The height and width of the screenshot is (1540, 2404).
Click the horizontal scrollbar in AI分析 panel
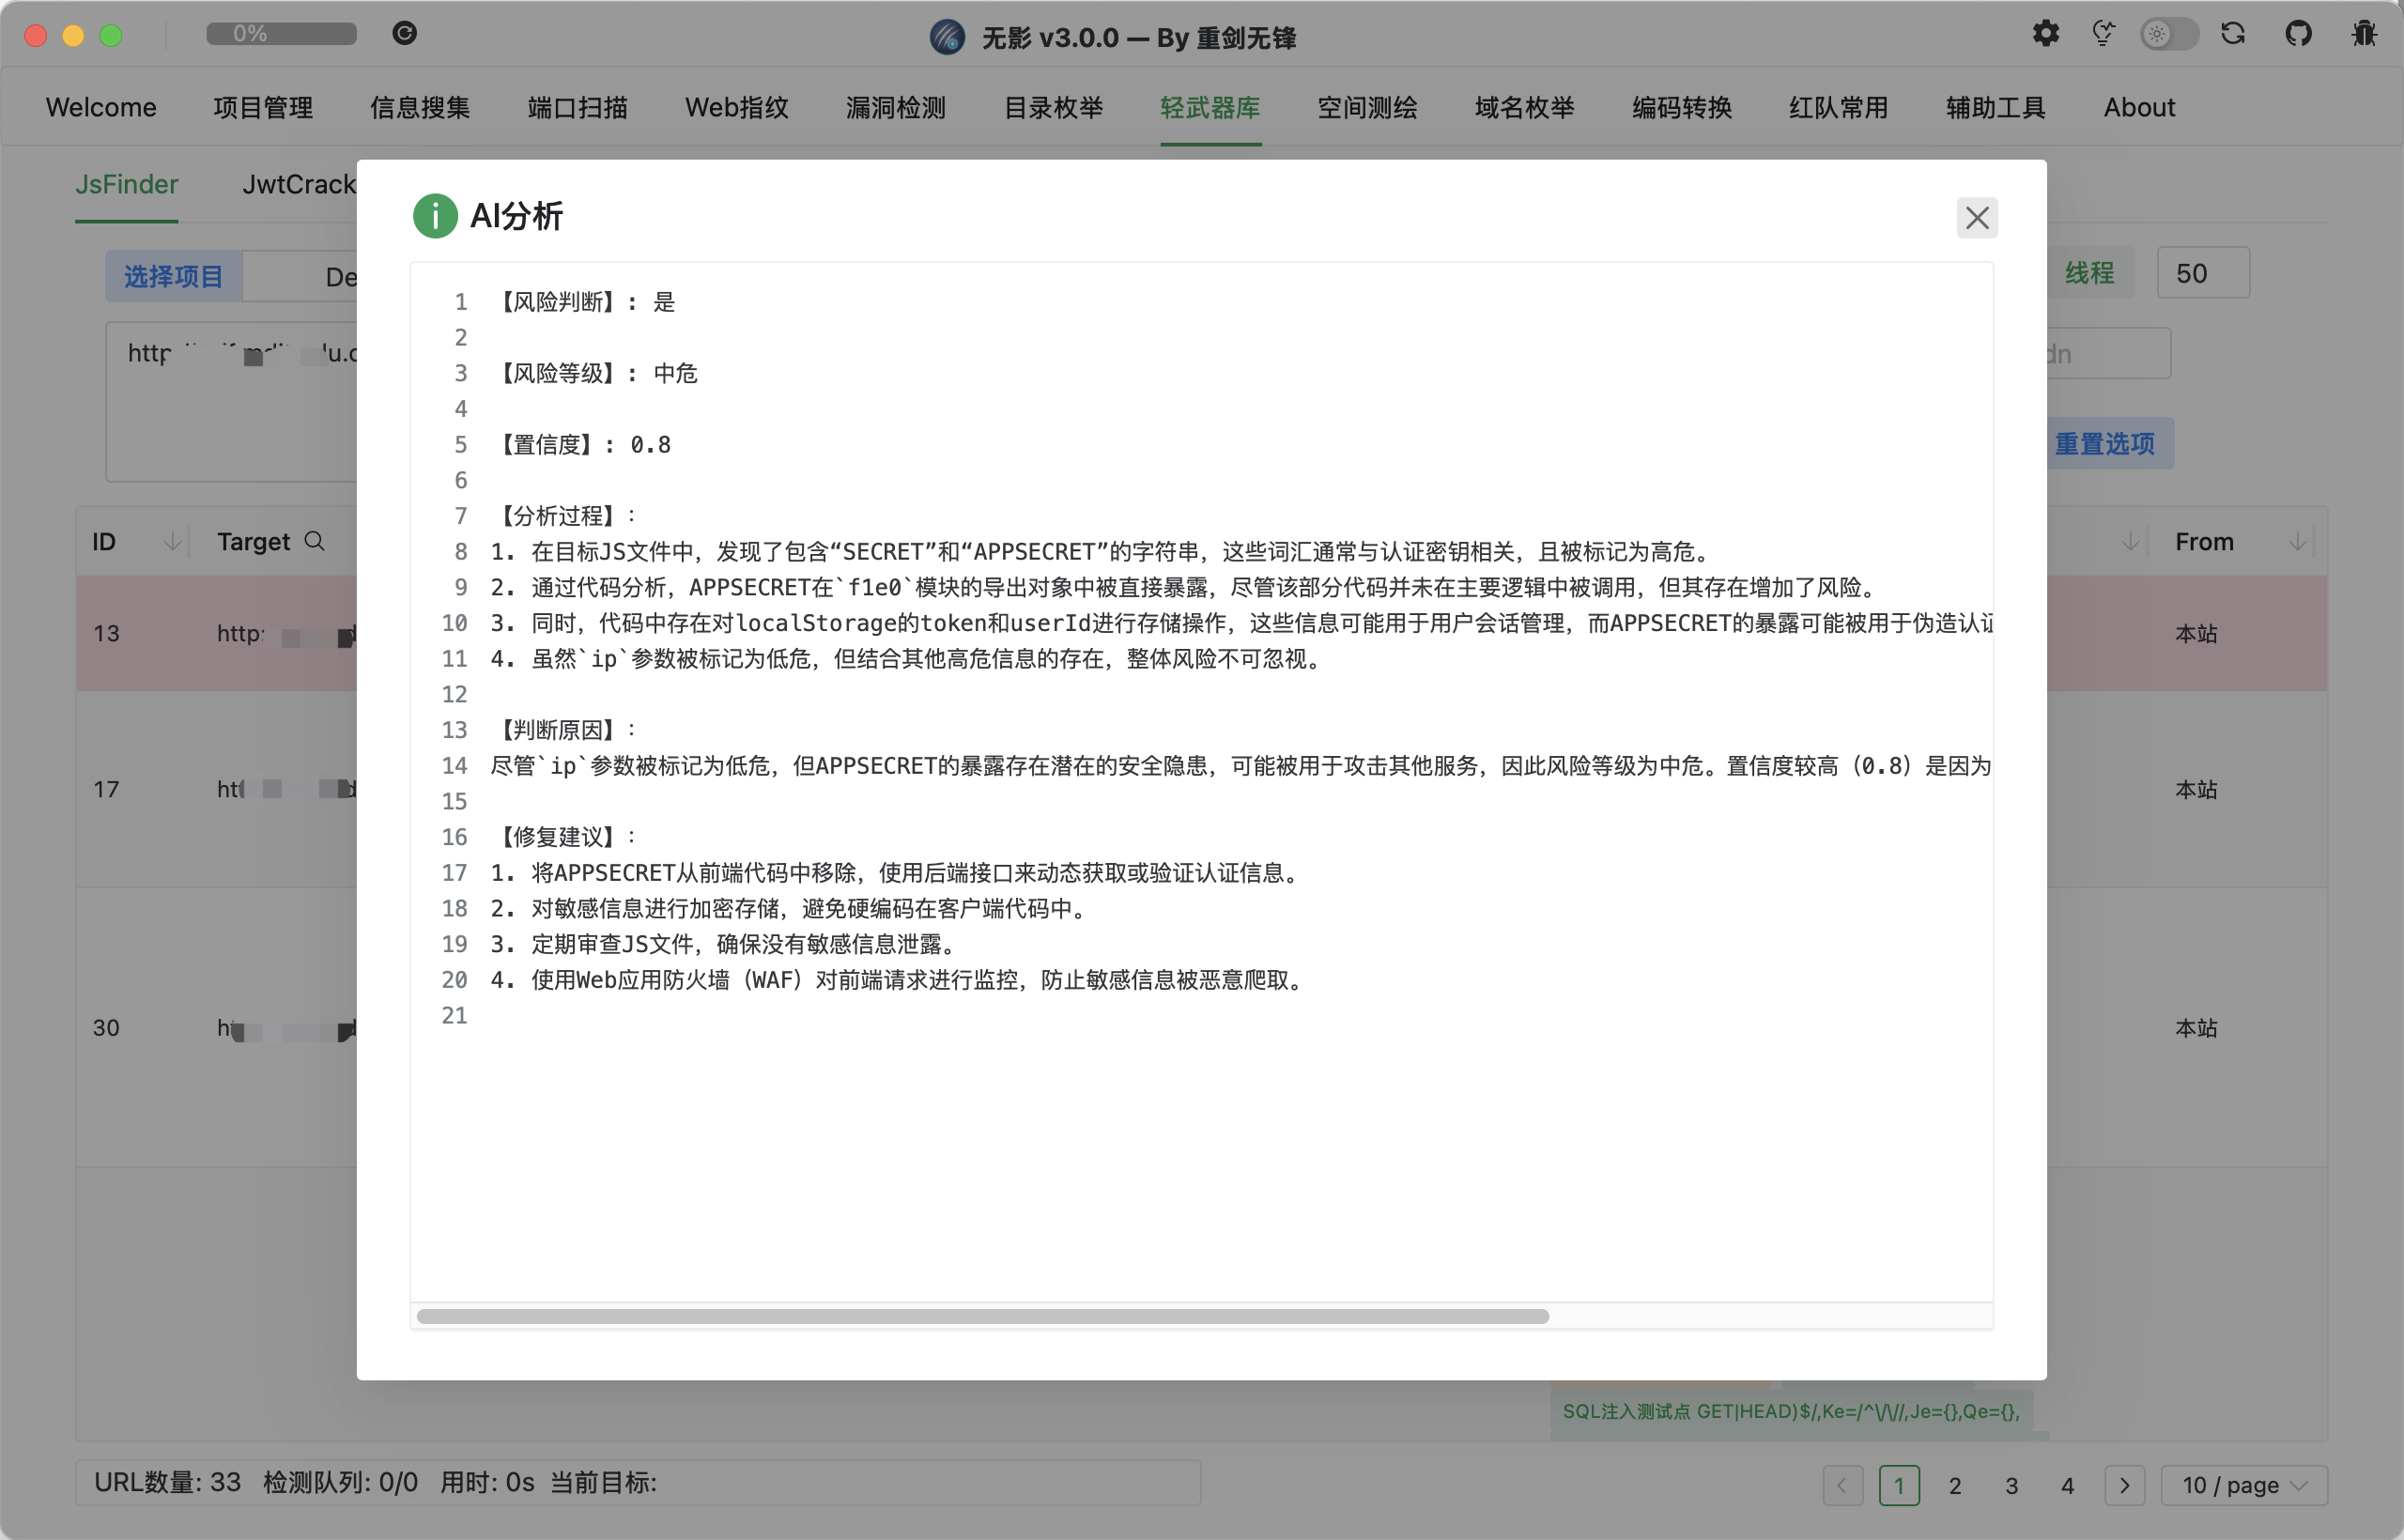point(982,1316)
